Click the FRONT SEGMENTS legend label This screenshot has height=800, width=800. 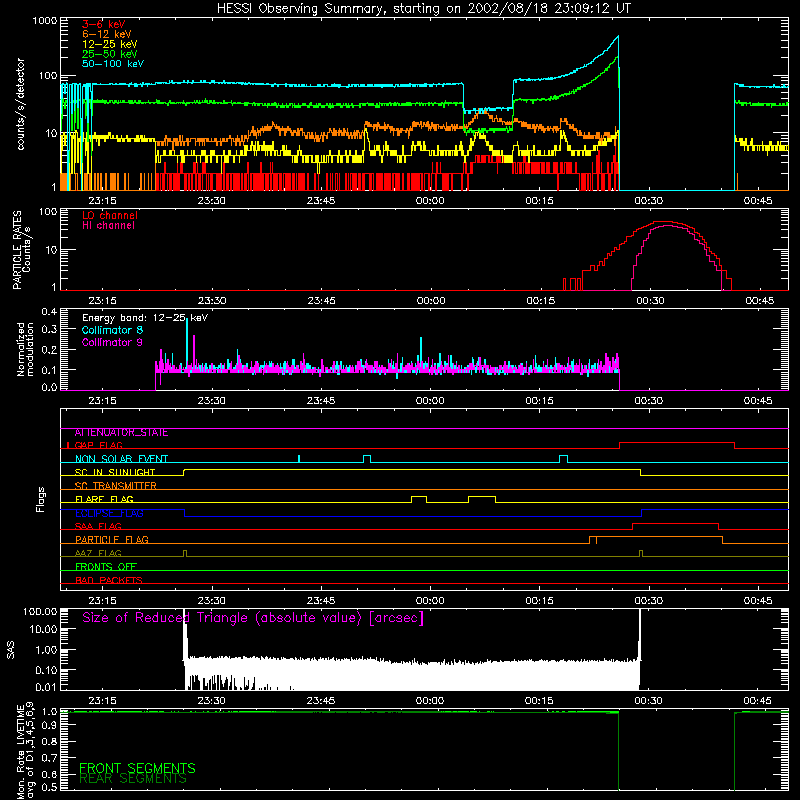137,768
